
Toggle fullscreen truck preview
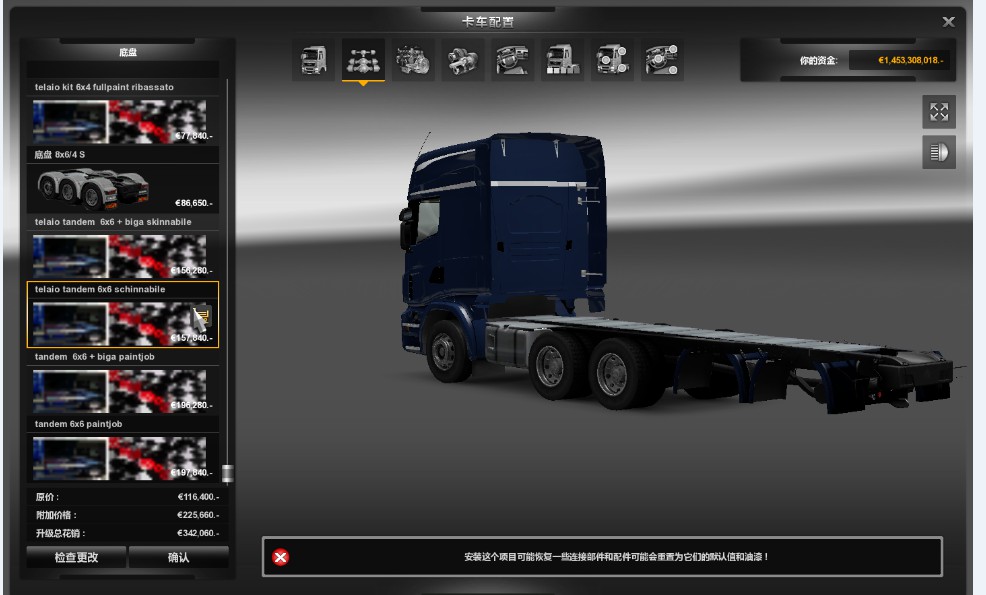(x=939, y=112)
